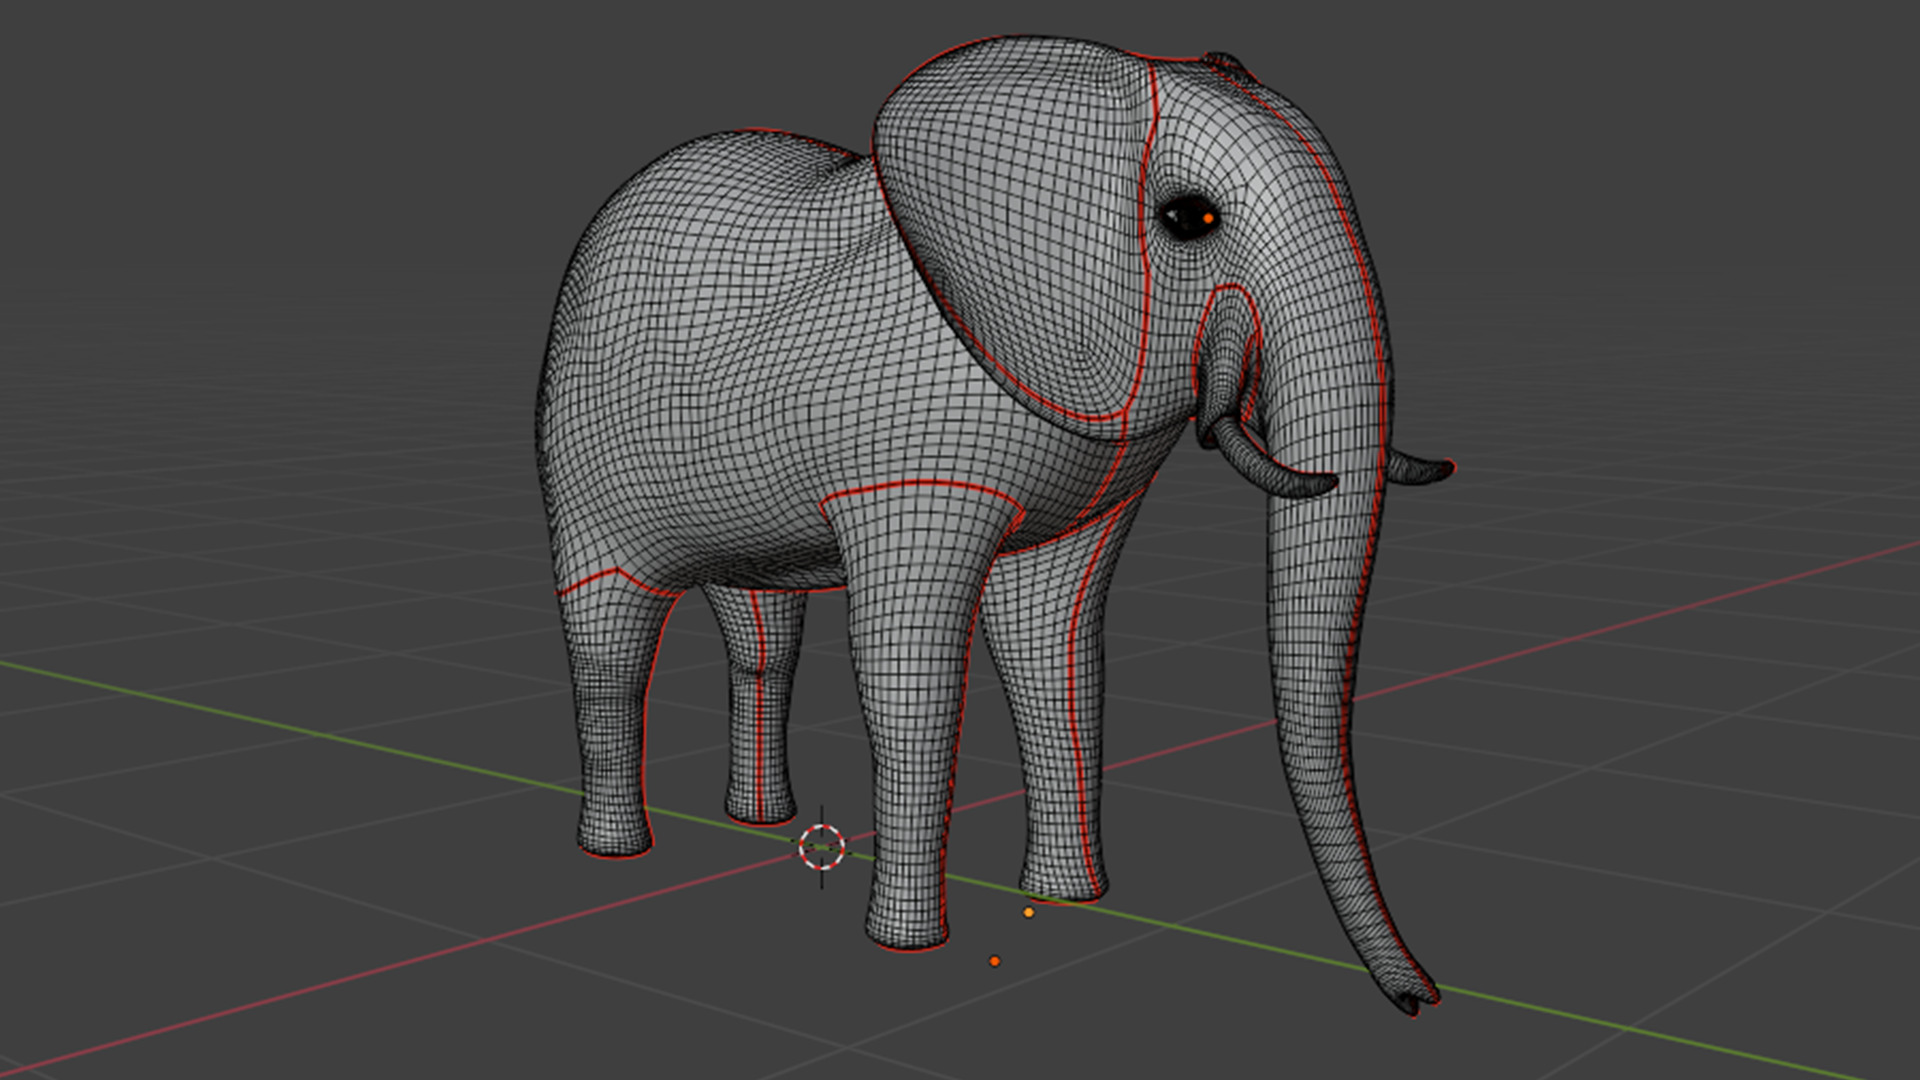
Task: Select the upper orange origin dot near the front foot
Action: click(1028, 912)
